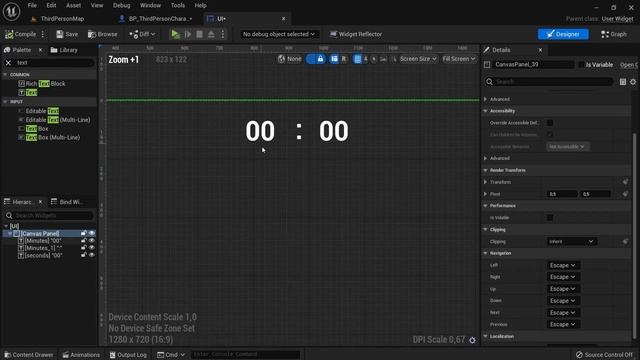Click the Unreal Engine logo icon

click(11, 11)
